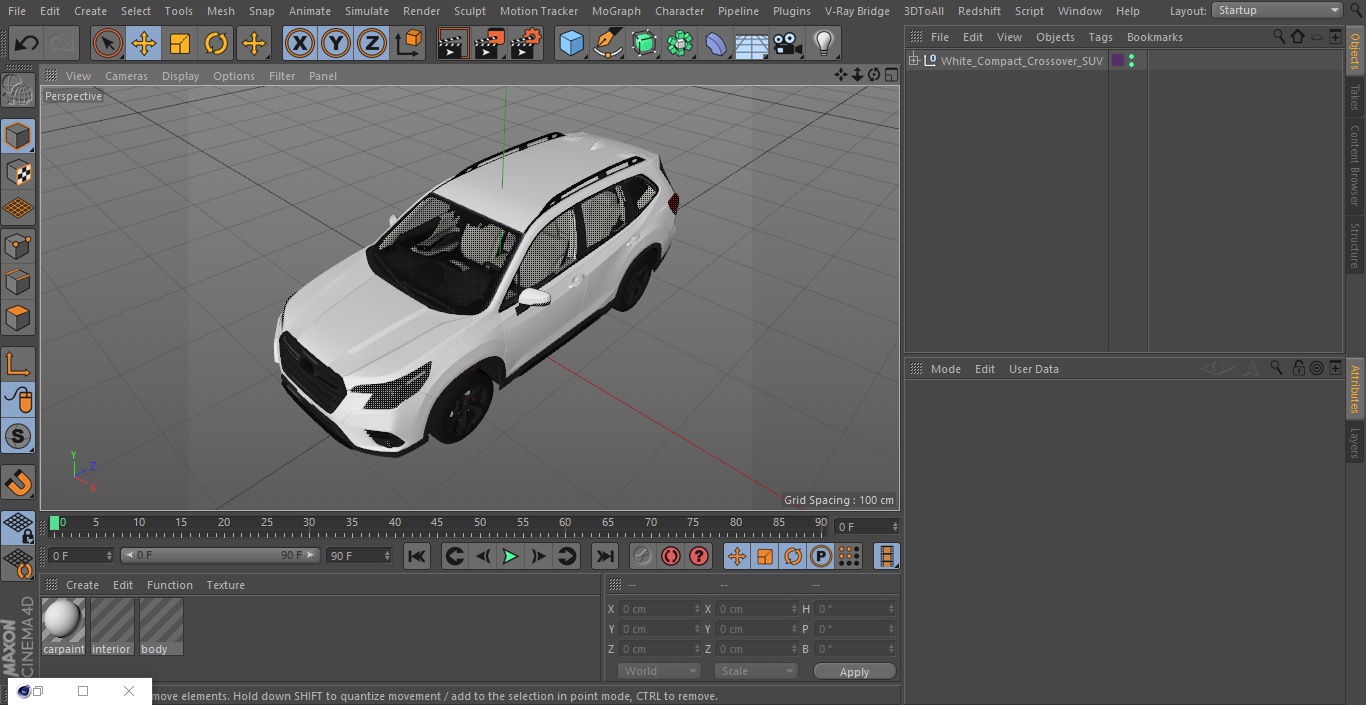This screenshot has height=705, width=1366.
Task: Go to start of animation
Action: (417, 556)
